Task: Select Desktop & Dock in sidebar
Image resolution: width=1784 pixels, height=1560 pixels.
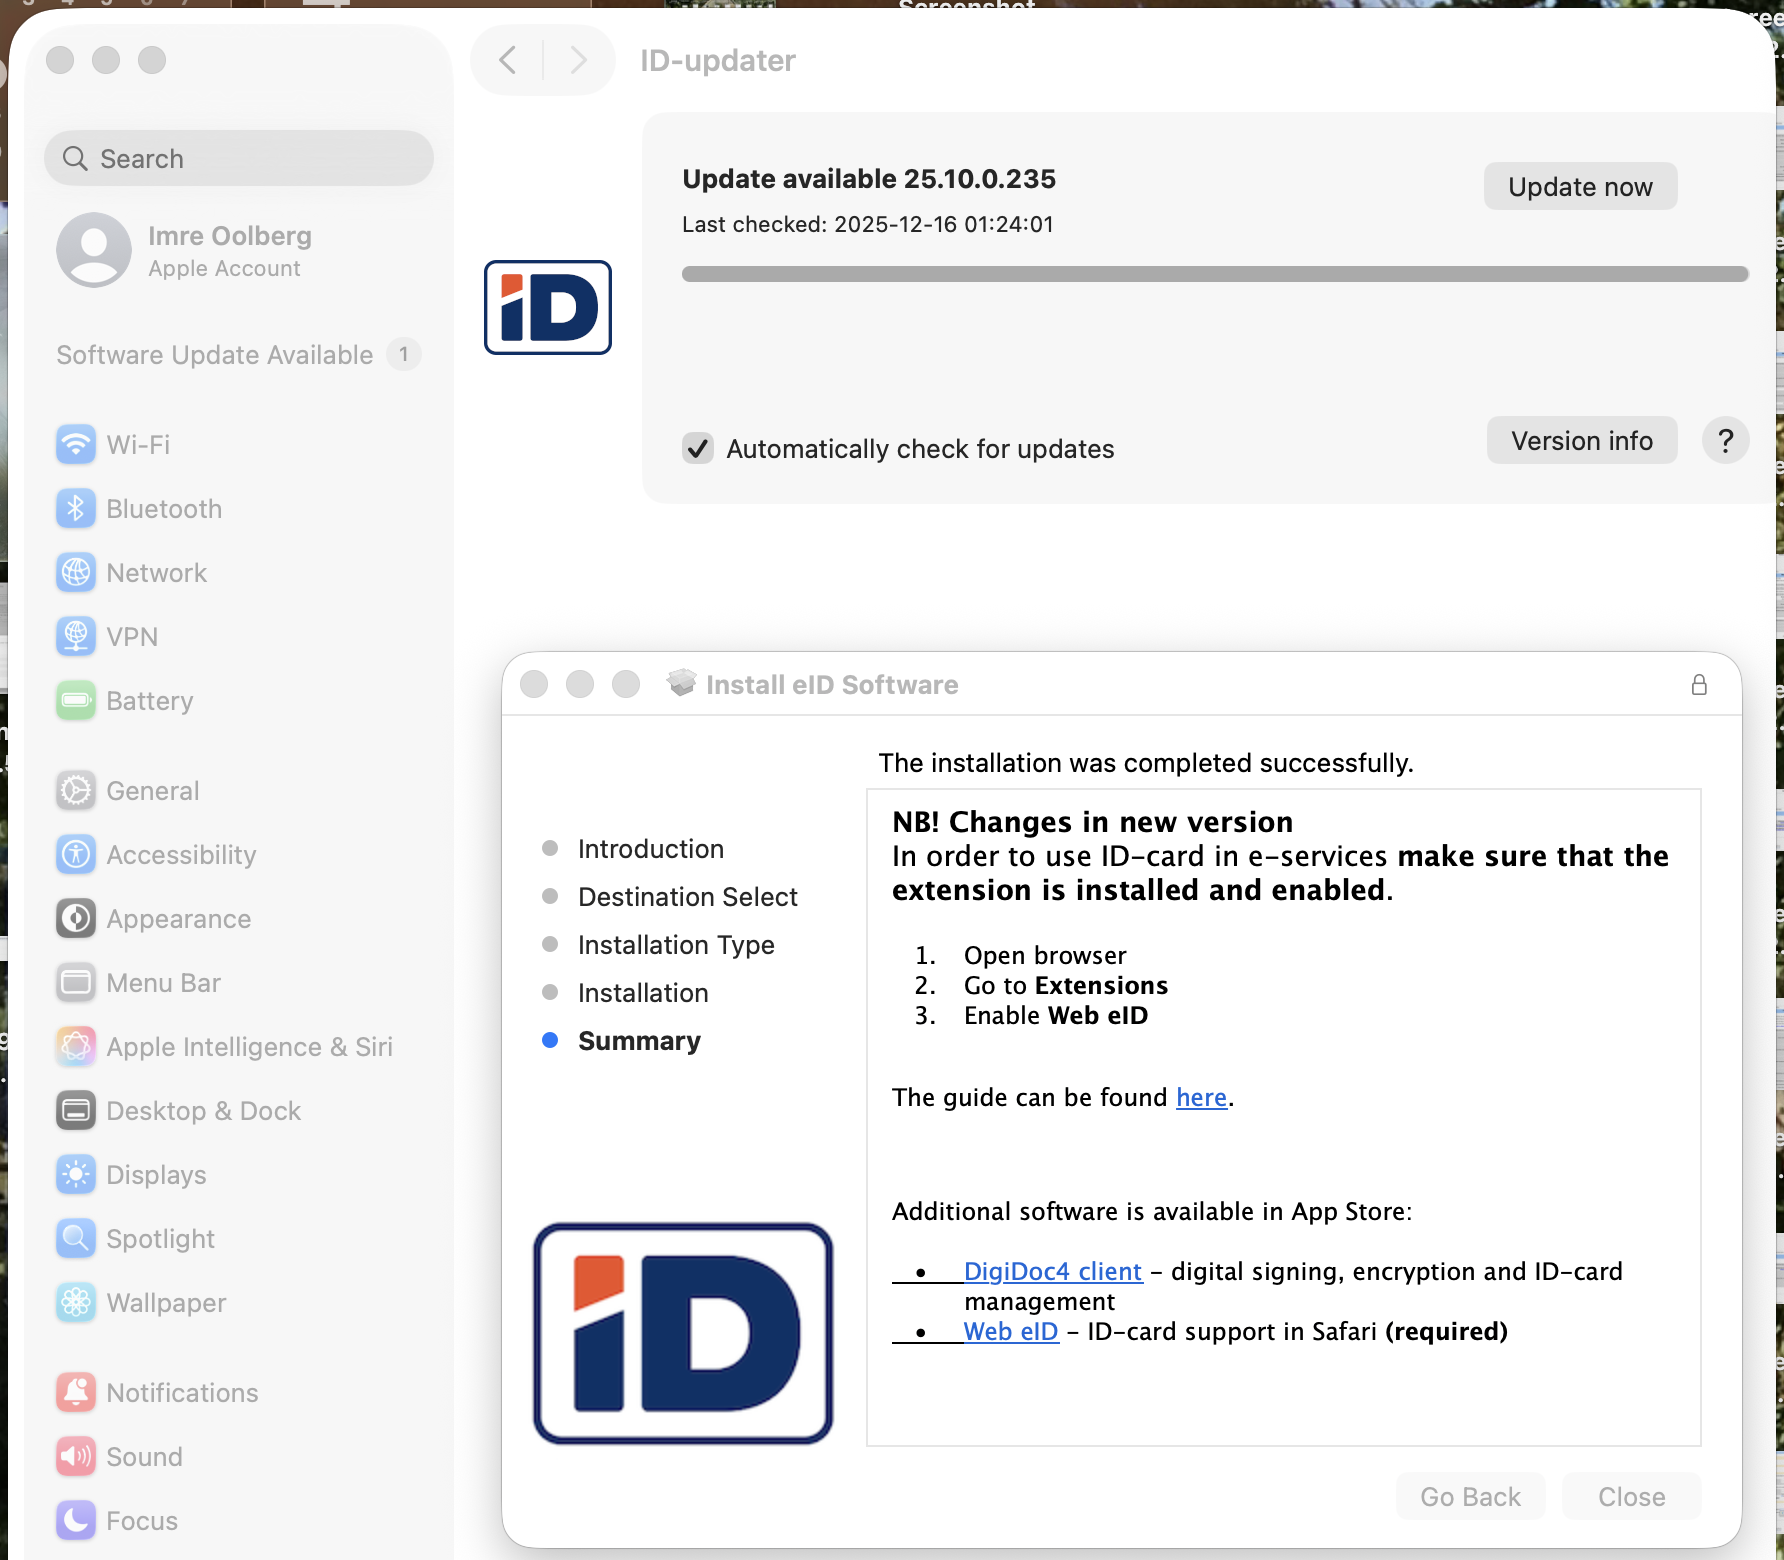Action: pyautogui.click(x=203, y=1111)
